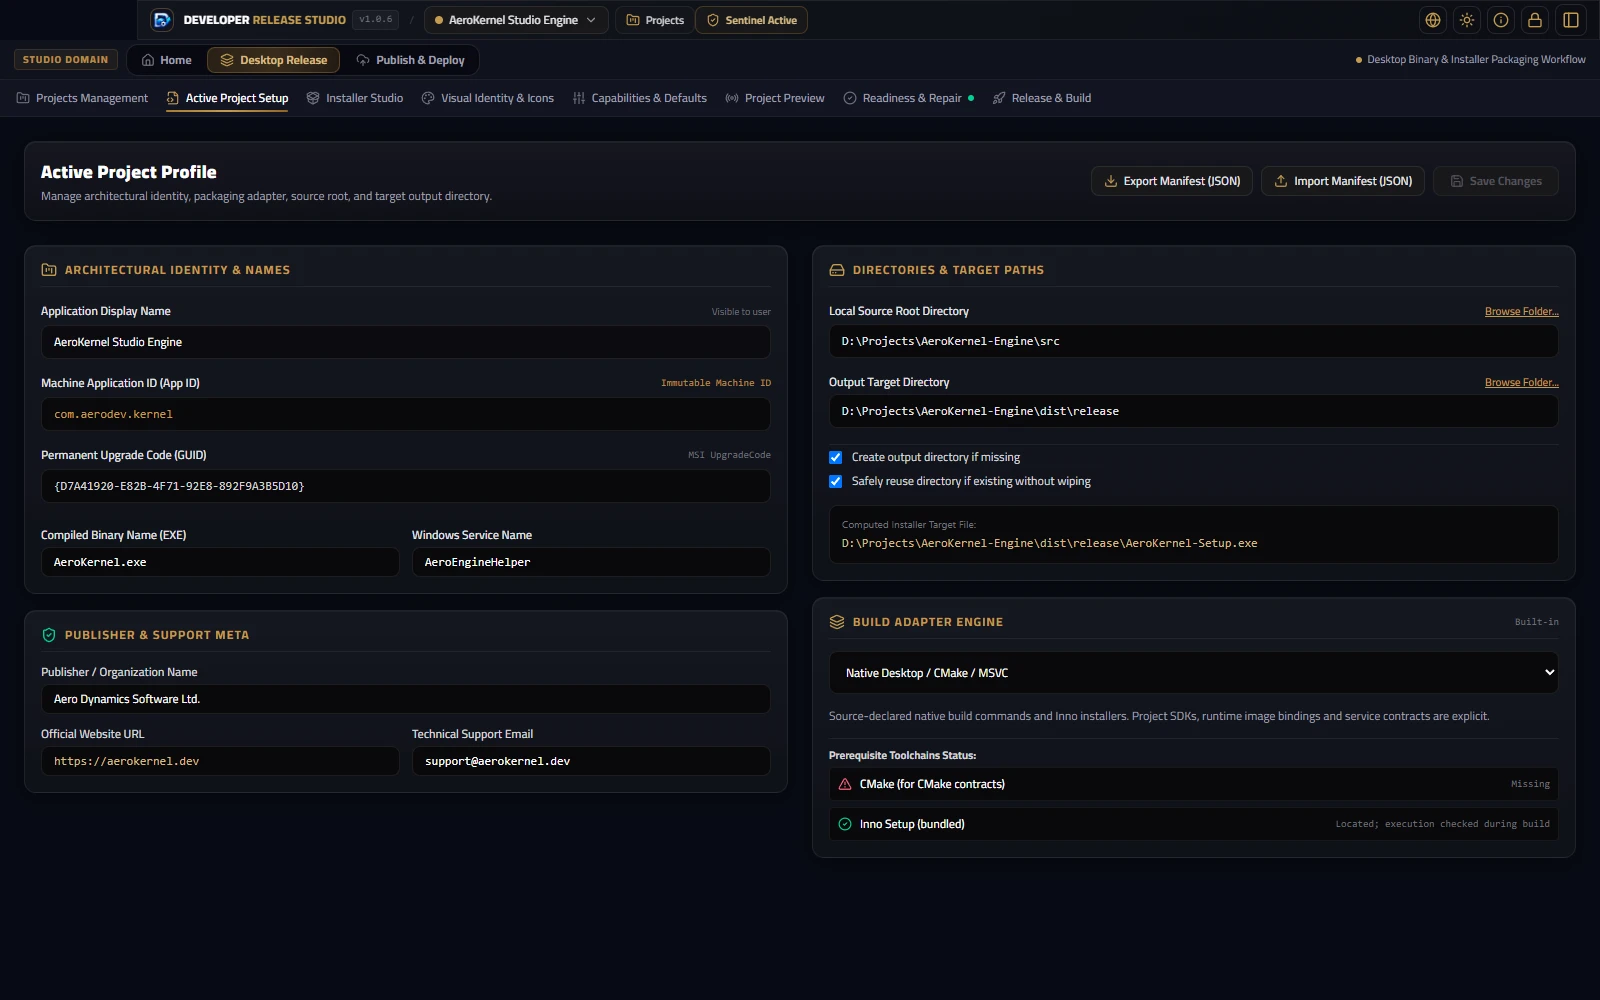Click Export Manifest (JSON) button

click(x=1172, y=181)
